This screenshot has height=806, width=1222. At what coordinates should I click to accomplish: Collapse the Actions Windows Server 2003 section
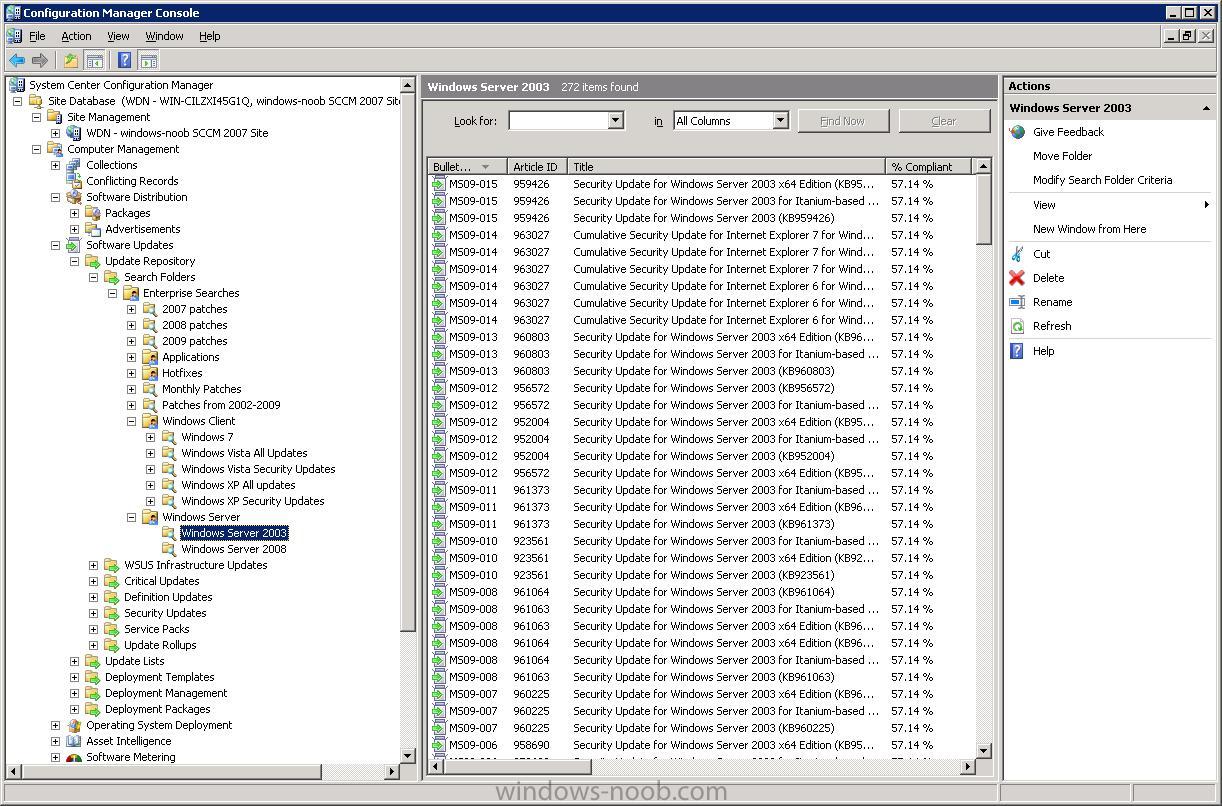tap(1206, 108)
